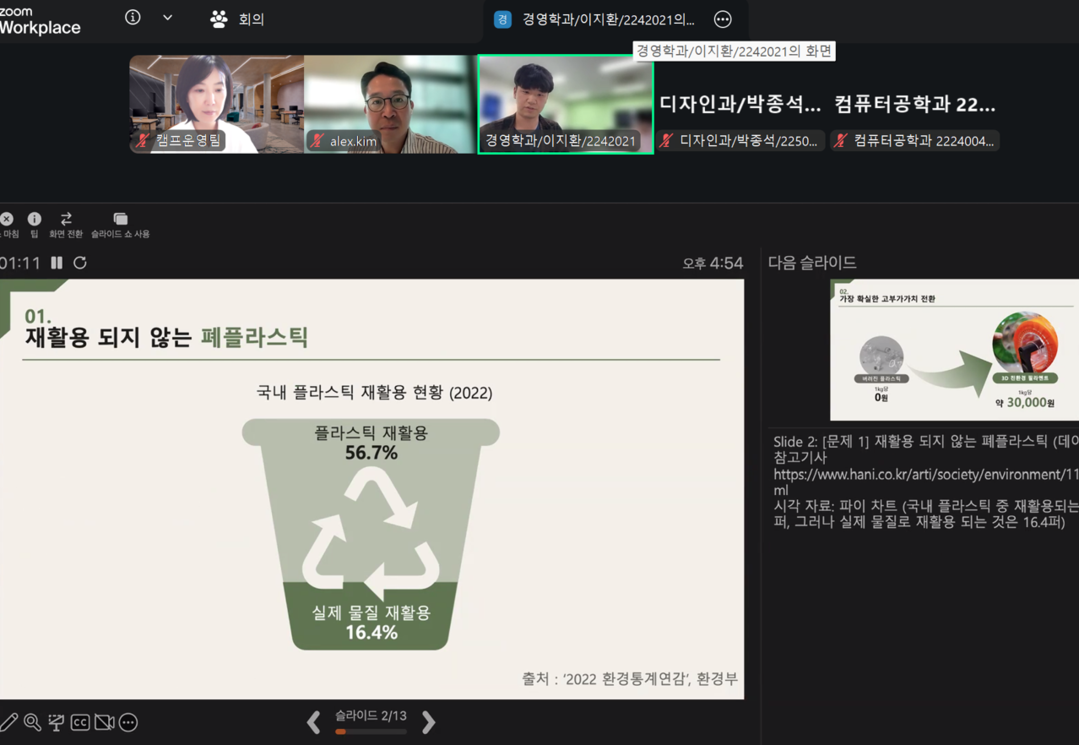1079x745 pixels.
Task: Open the 팁 tips icon
Action: [34, 219]
